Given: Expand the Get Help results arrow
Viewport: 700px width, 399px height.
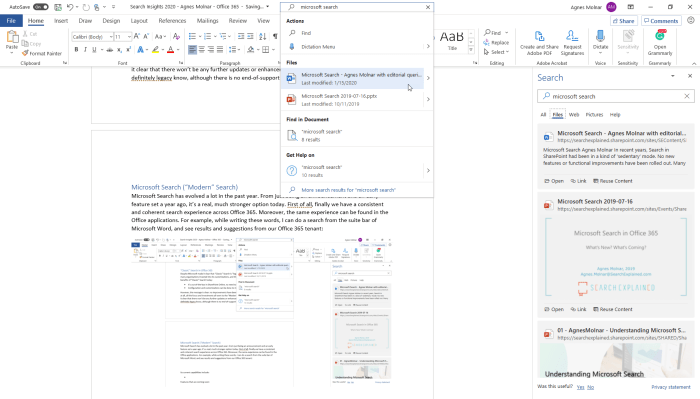Looking at the screenshot, I should point(428,170).
